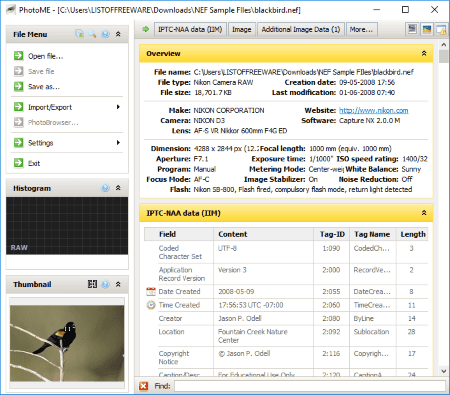Click the Find text input field
450x395 pixels.
tap(310, 386)
